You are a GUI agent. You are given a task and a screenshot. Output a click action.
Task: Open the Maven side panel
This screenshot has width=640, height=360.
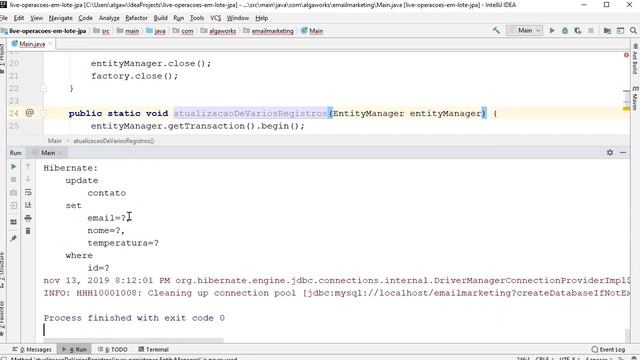tap(635, 98)
